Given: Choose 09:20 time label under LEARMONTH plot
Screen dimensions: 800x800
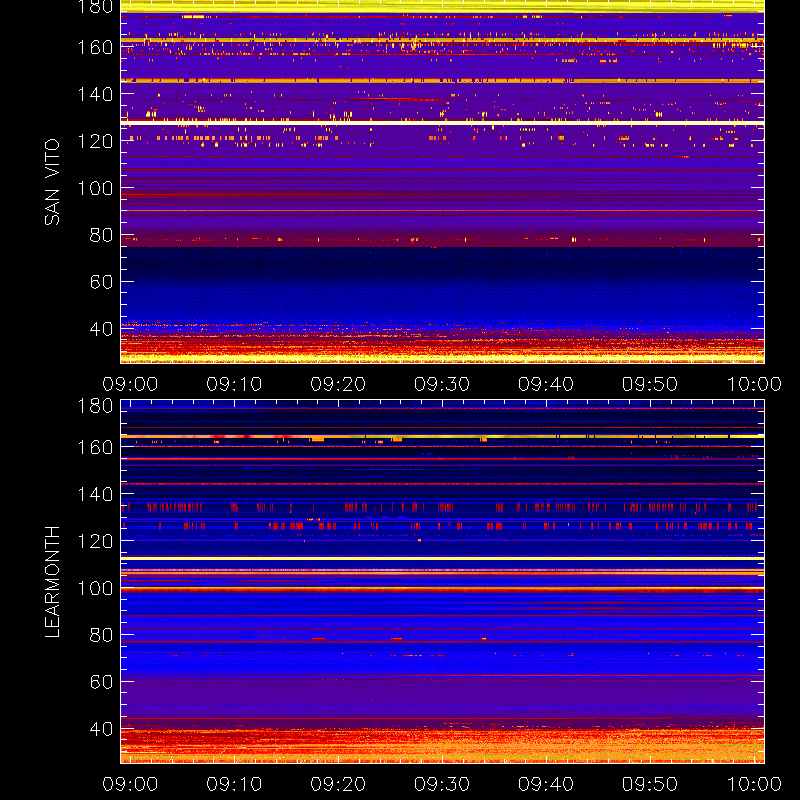Looking at the screenshot, I should pyautogui.click(x=338, y=784).
